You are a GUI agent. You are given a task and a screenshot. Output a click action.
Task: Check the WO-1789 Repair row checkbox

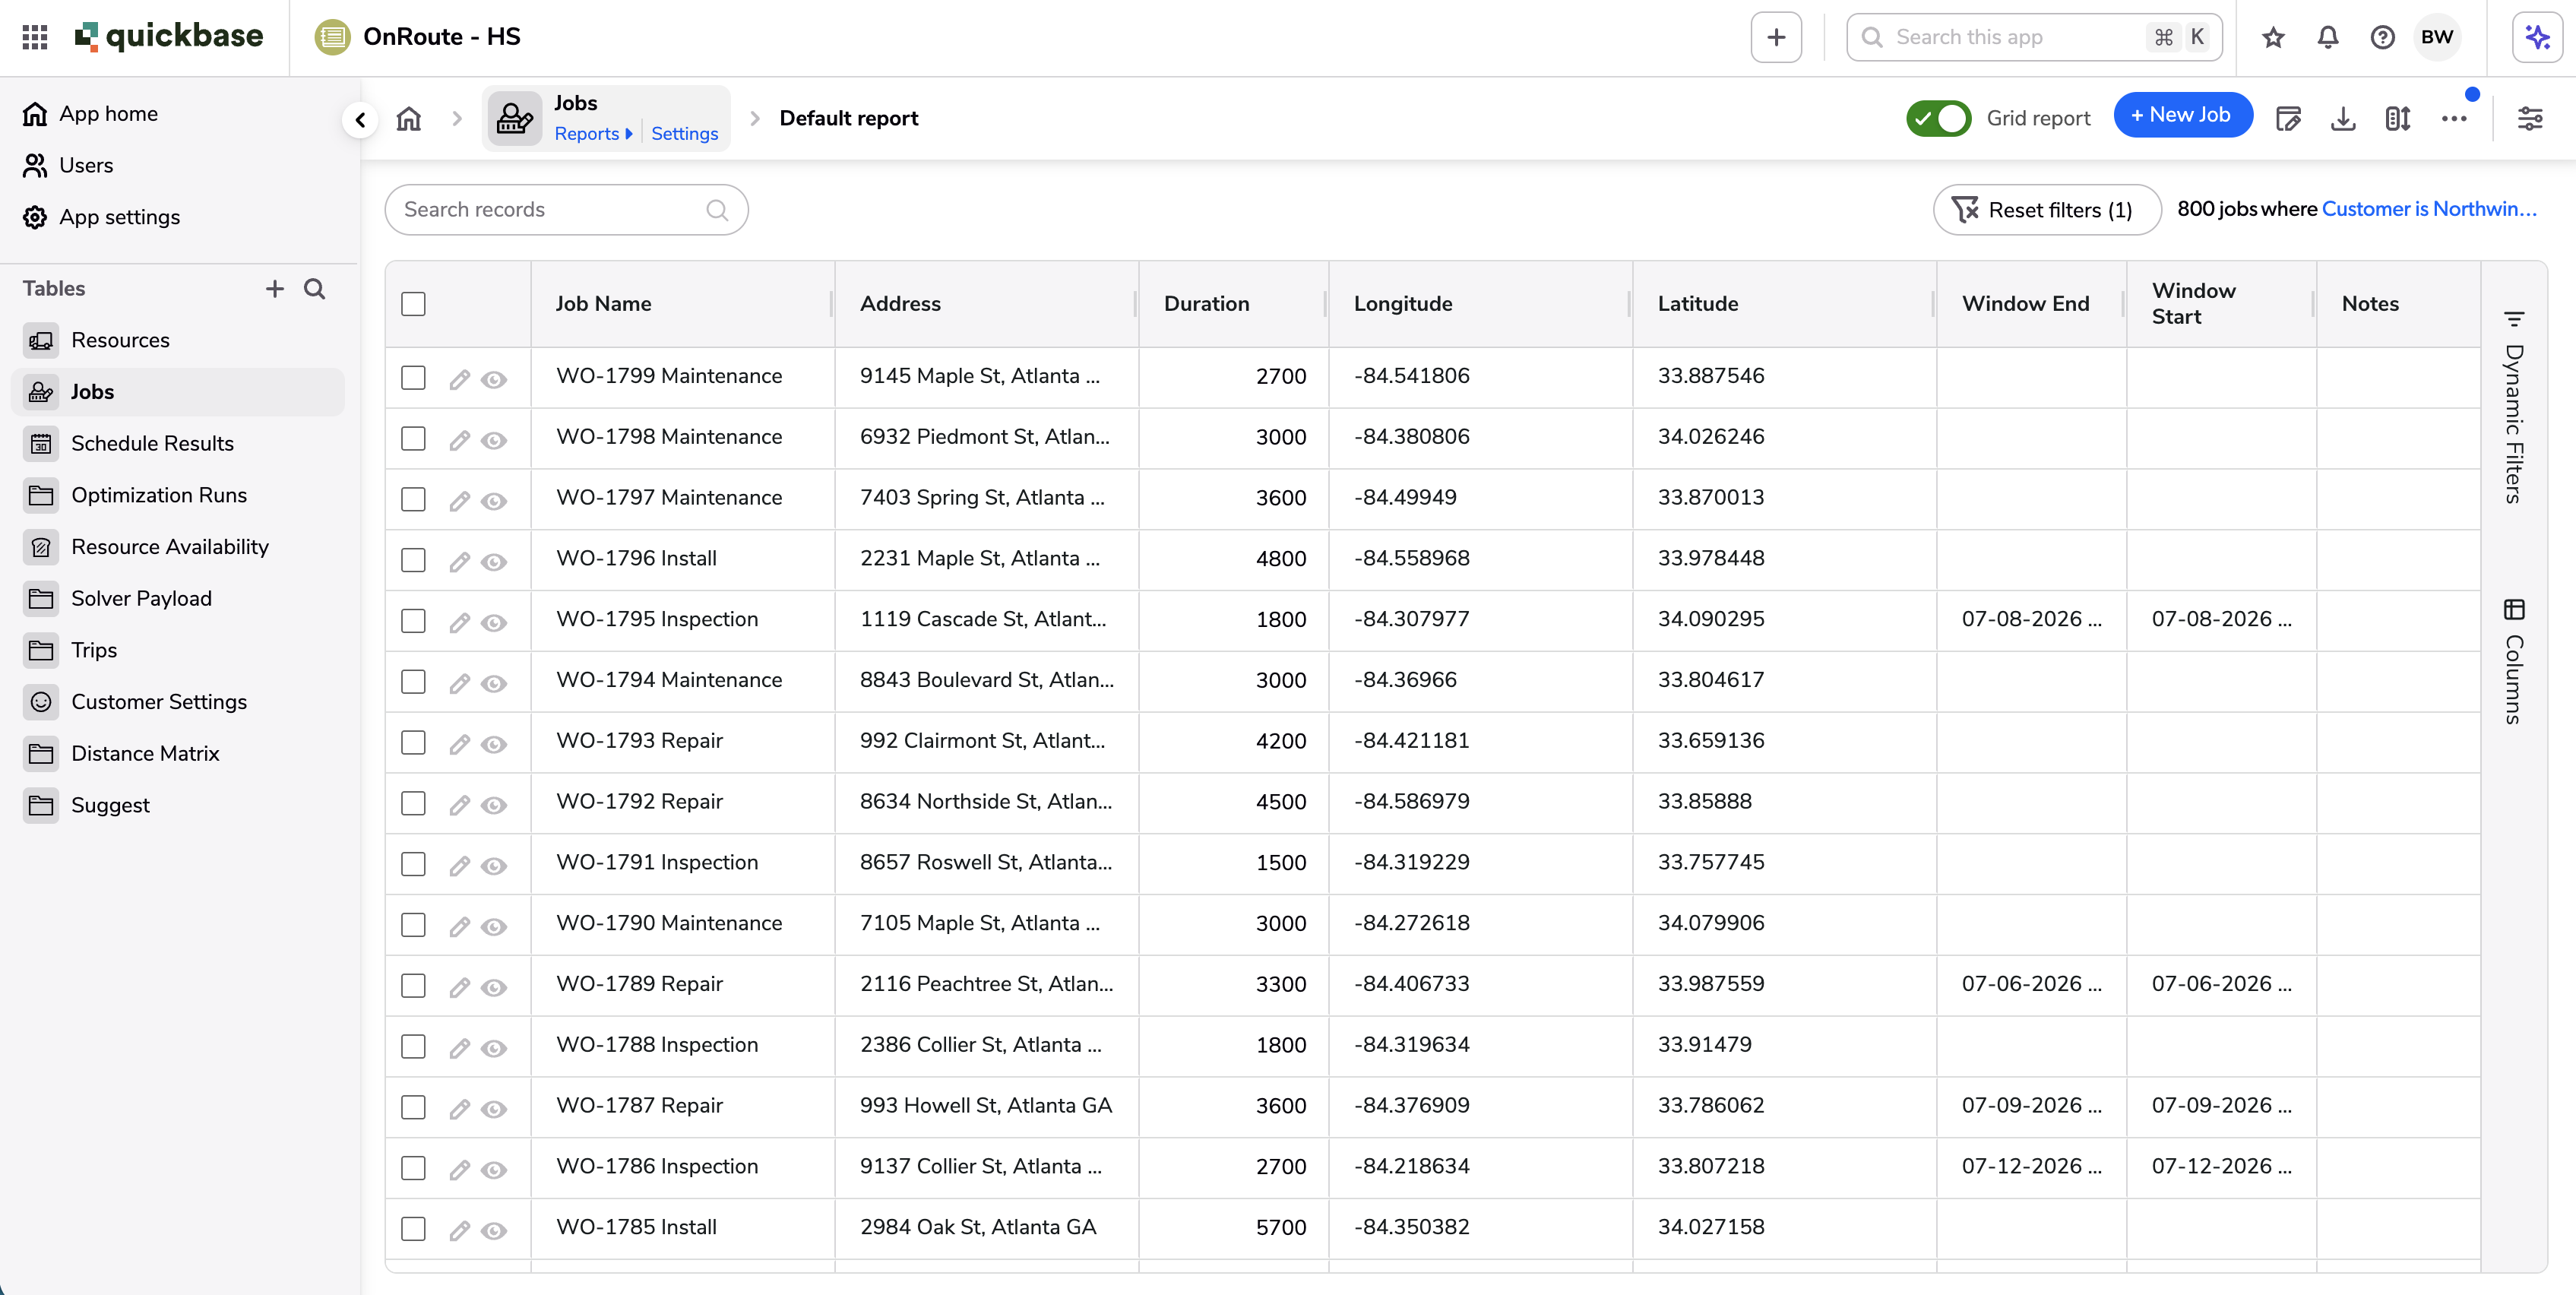coord(413,985)
